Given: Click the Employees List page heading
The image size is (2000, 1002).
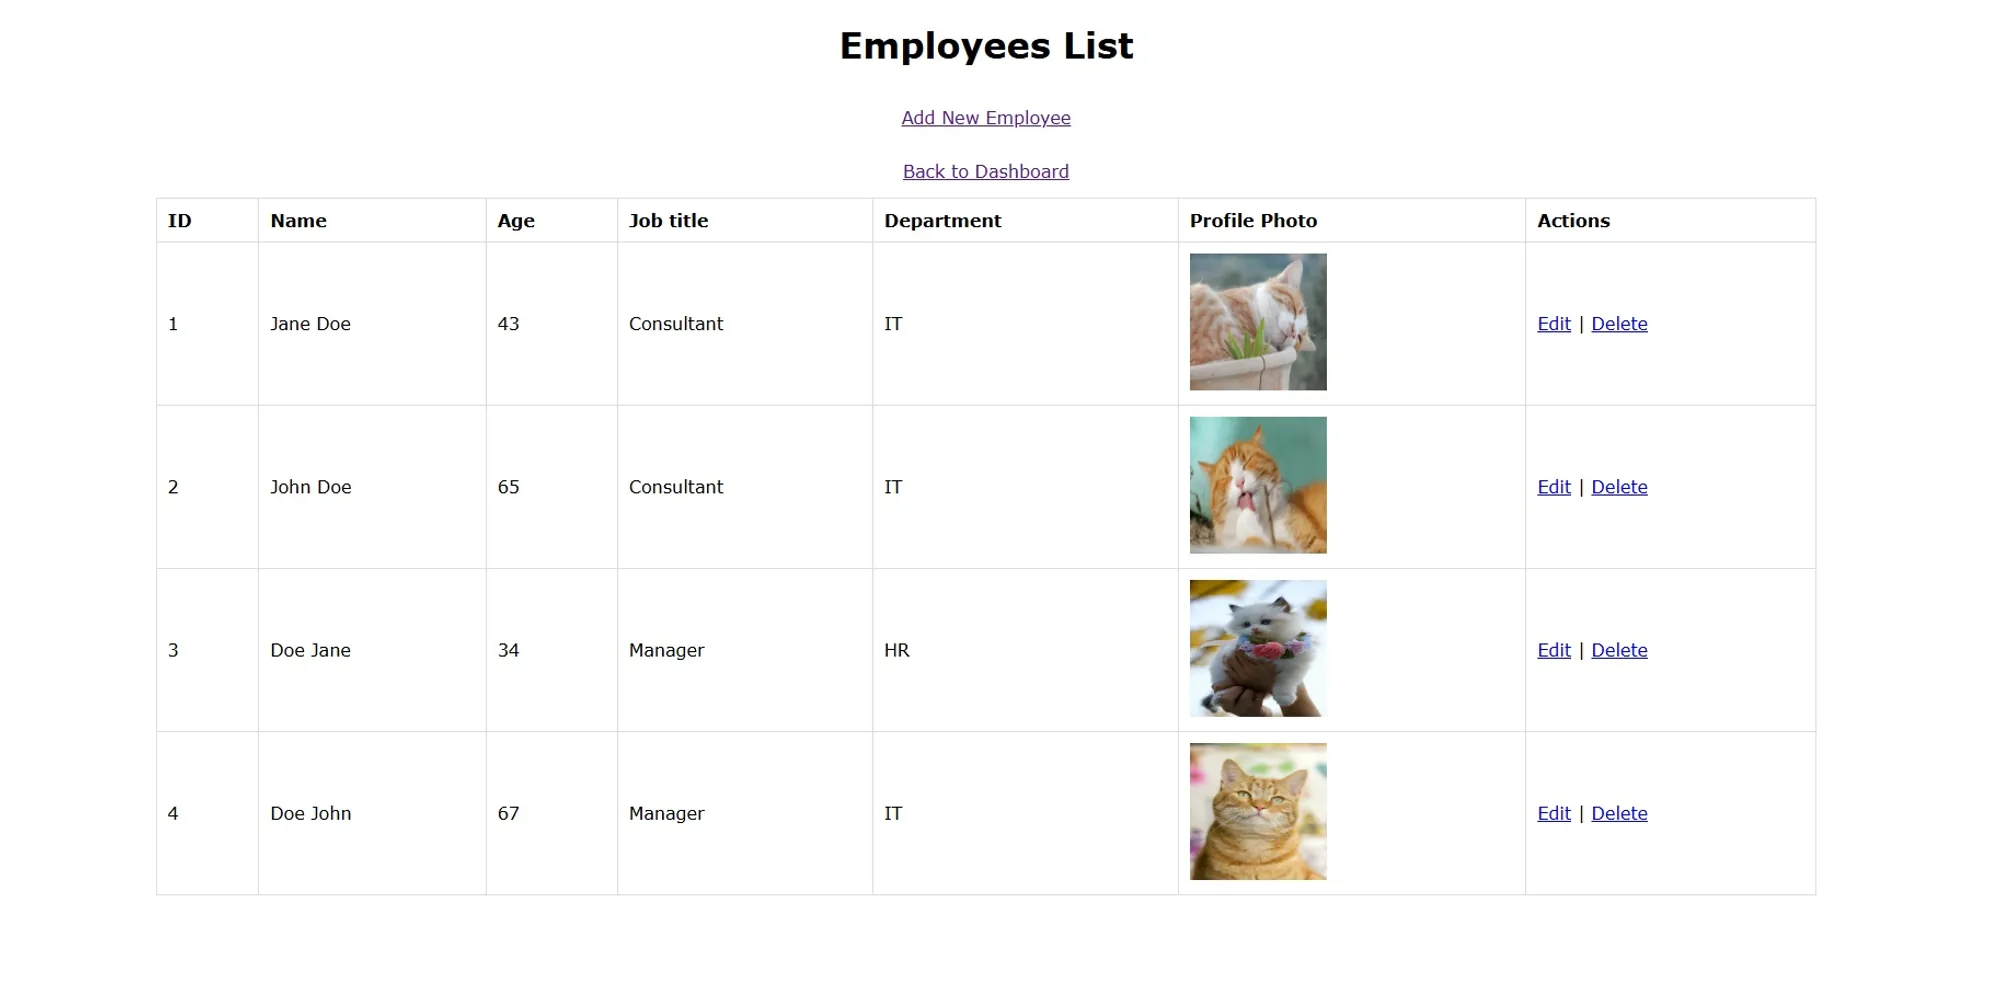Looking at the screenshot, I should tap(986, 46).
